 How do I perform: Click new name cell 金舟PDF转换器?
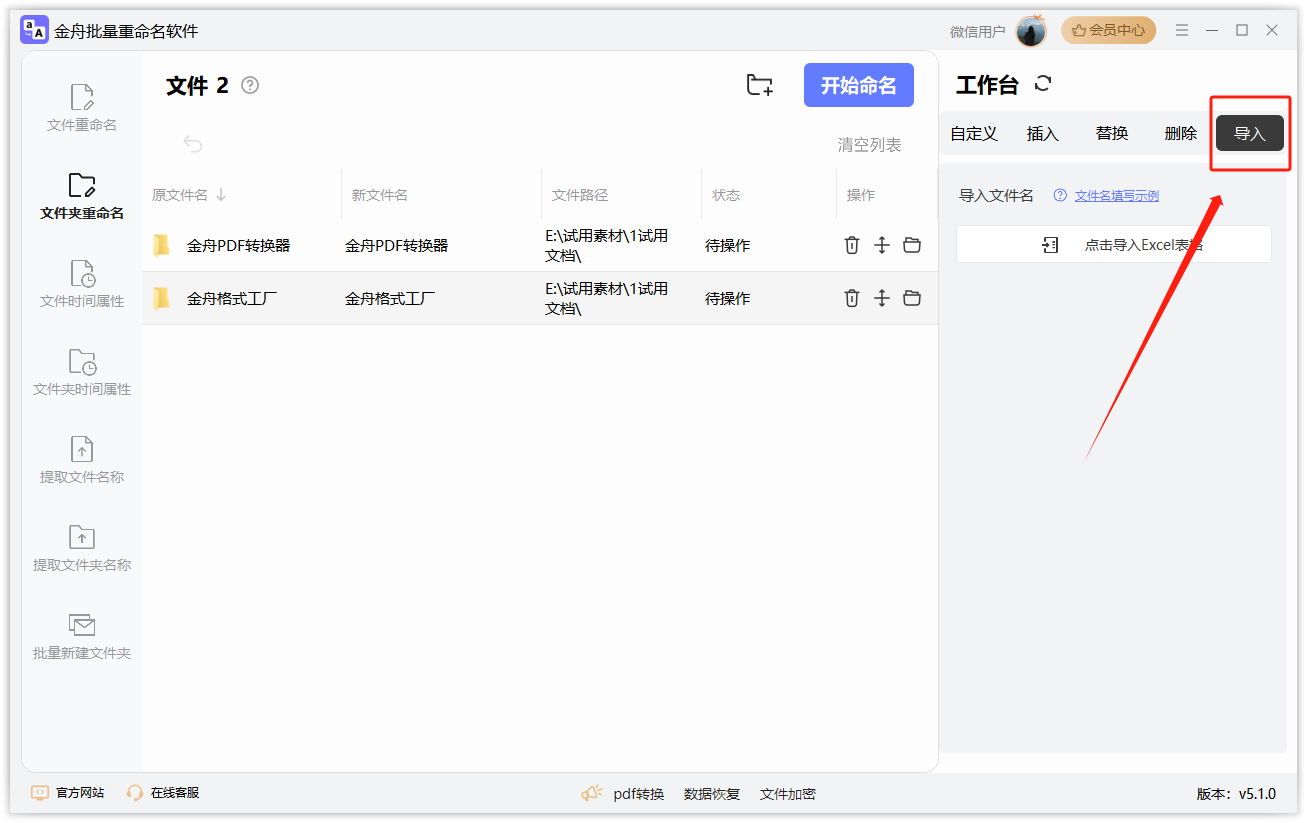tap(397, 245)
